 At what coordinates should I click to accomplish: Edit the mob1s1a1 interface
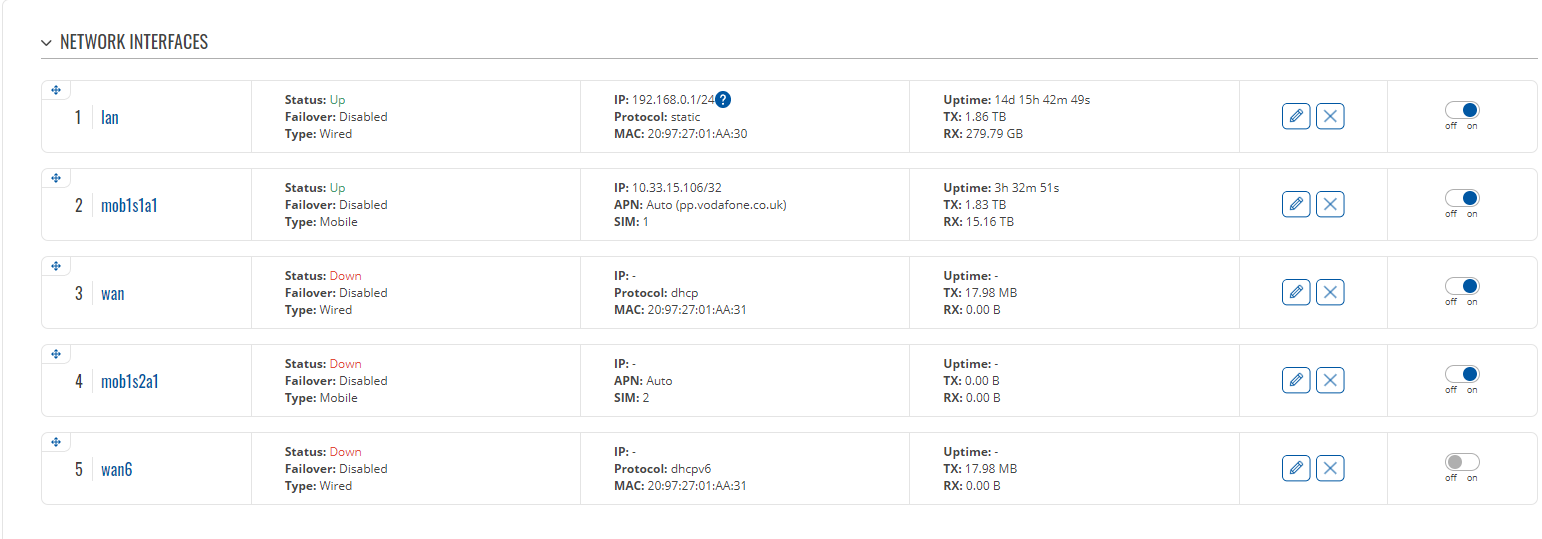coord(1296,204)
